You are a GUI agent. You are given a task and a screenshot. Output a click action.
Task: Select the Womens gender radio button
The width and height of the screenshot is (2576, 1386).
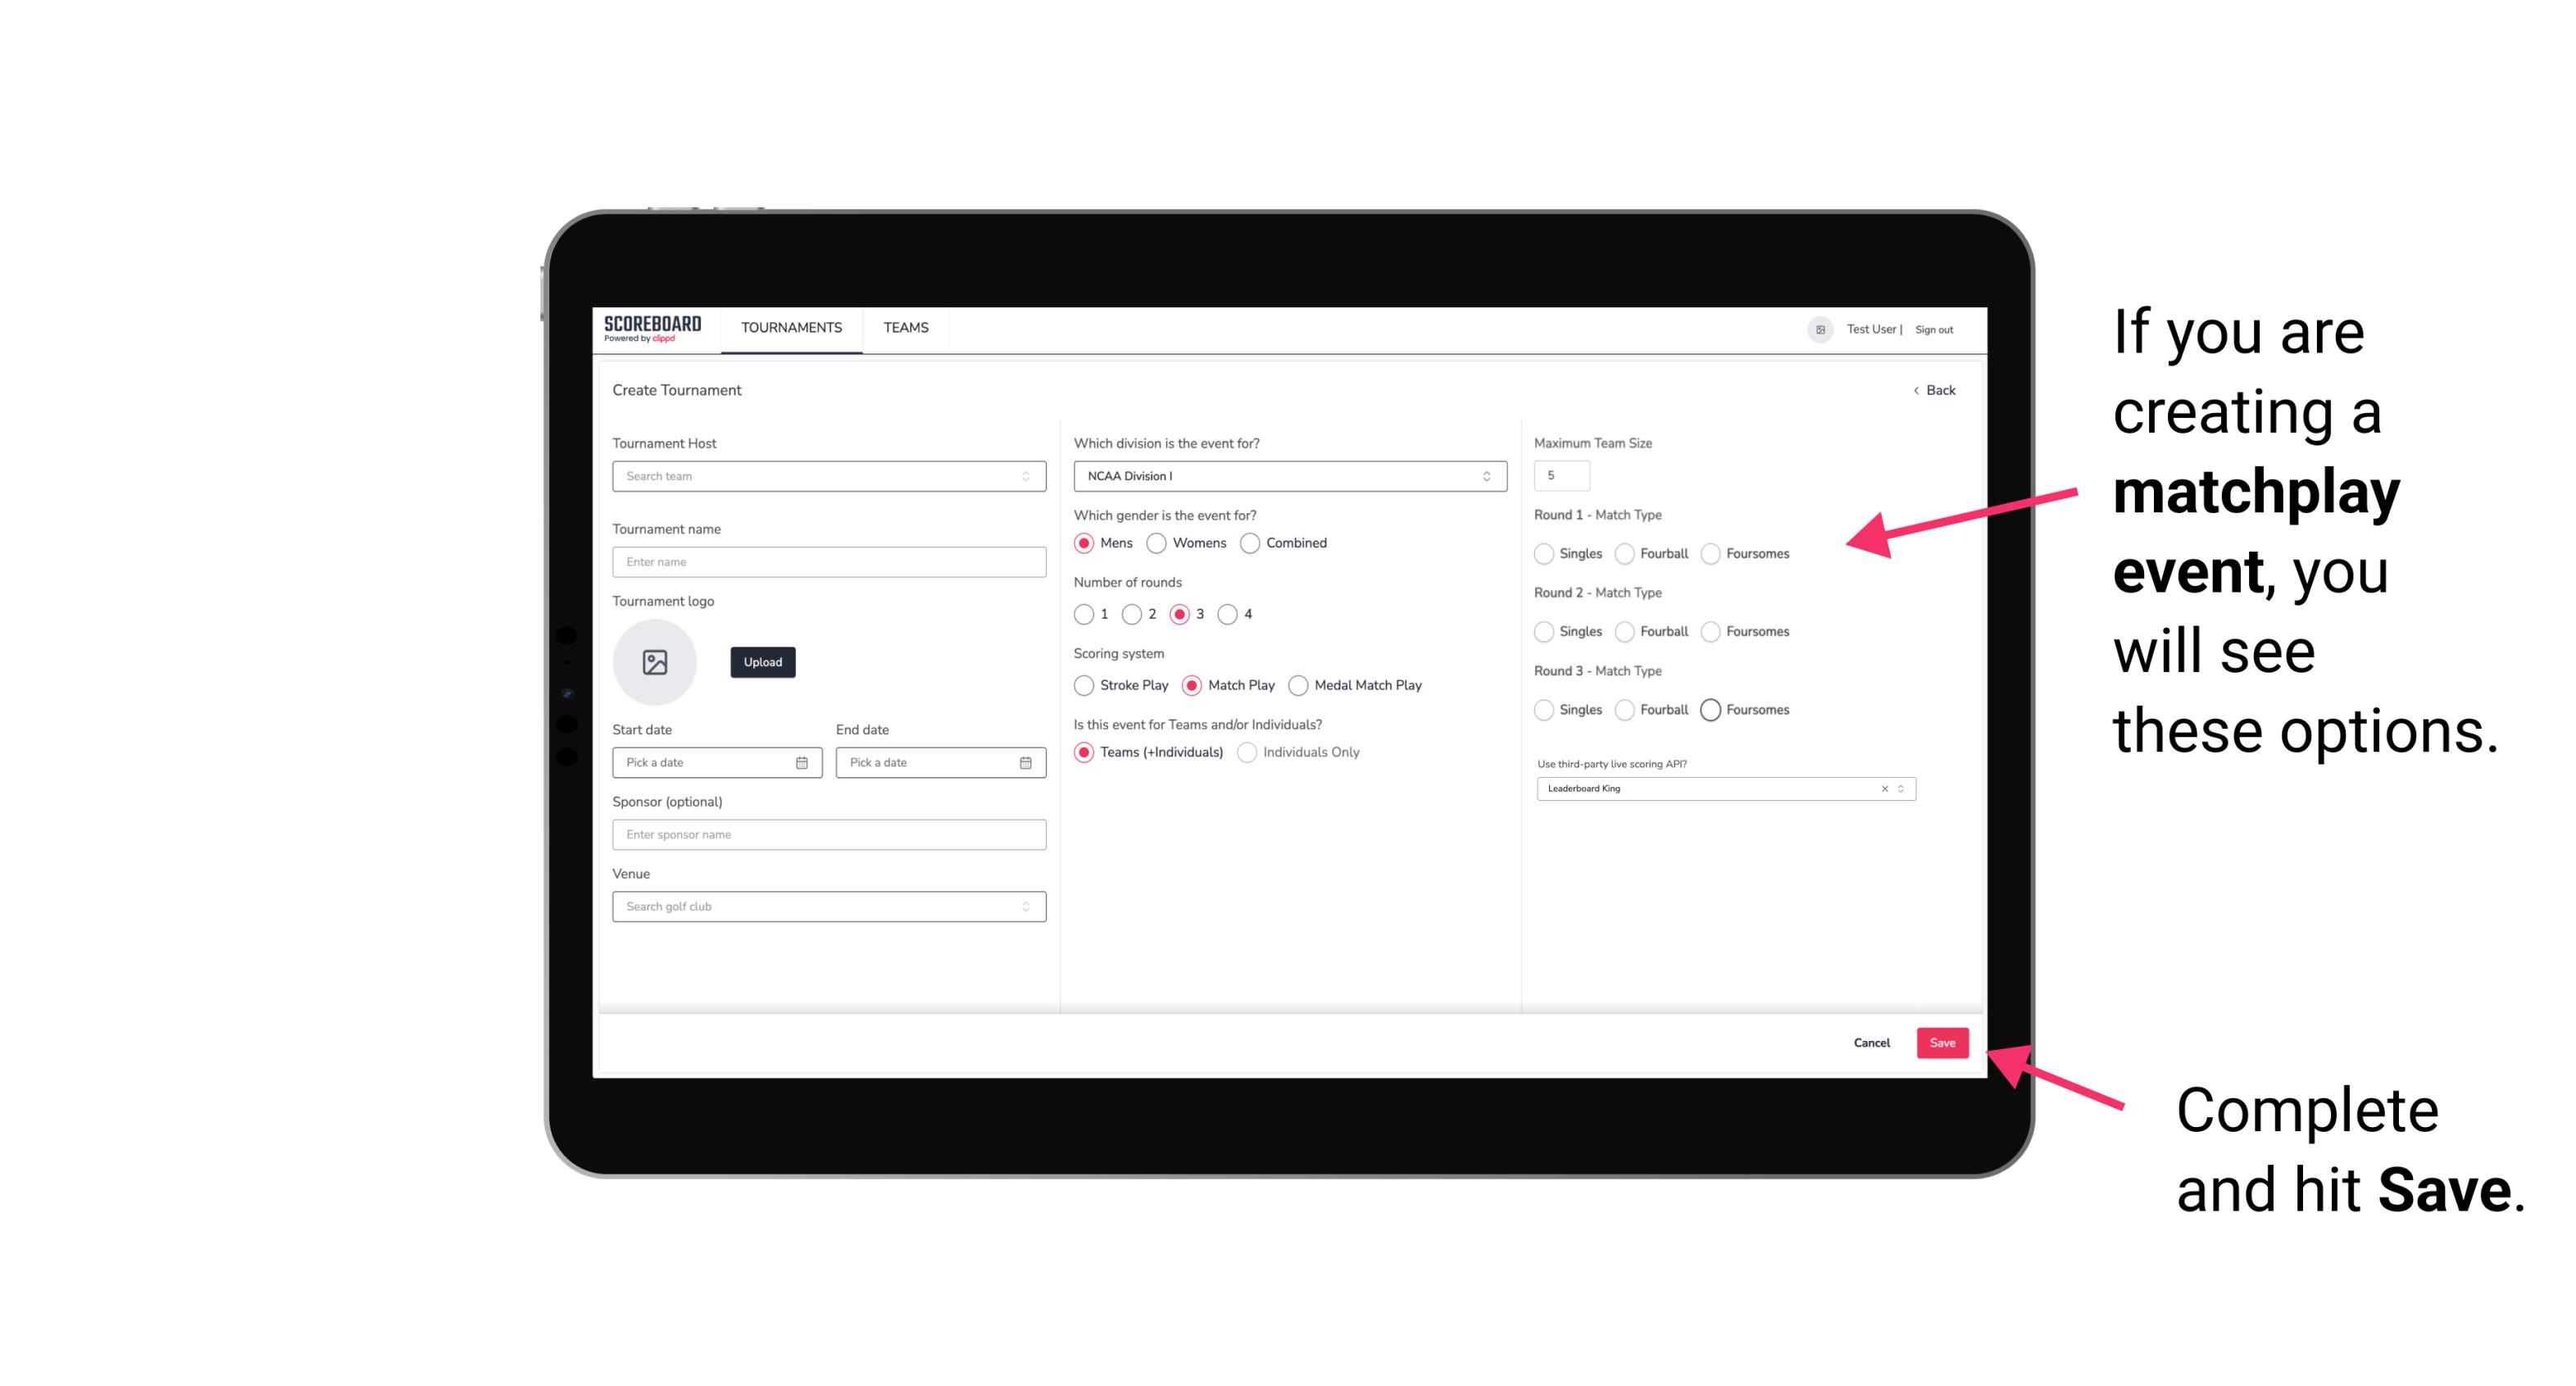1160,543
